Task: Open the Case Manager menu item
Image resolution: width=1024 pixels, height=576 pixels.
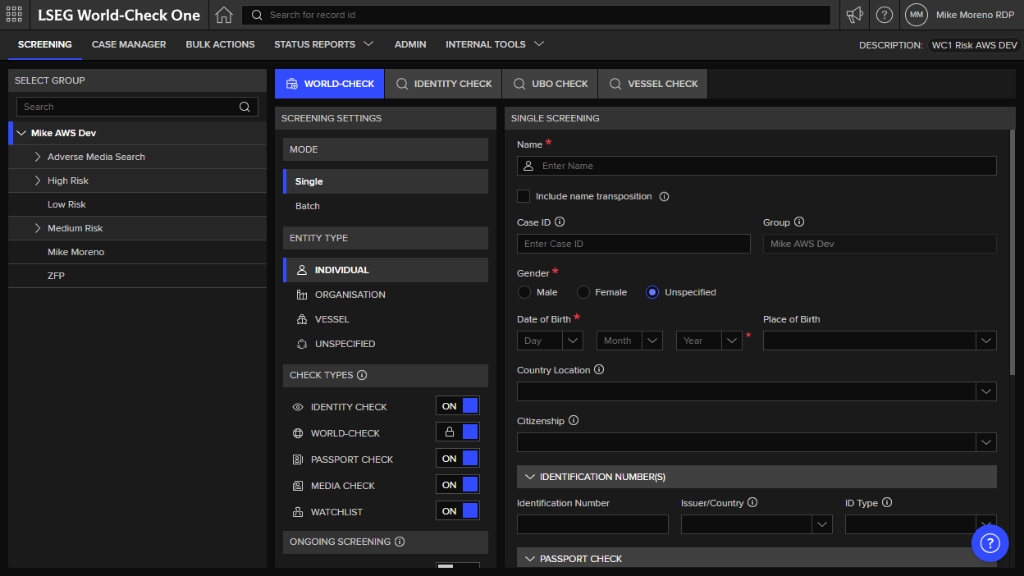Action: point(128,45)
